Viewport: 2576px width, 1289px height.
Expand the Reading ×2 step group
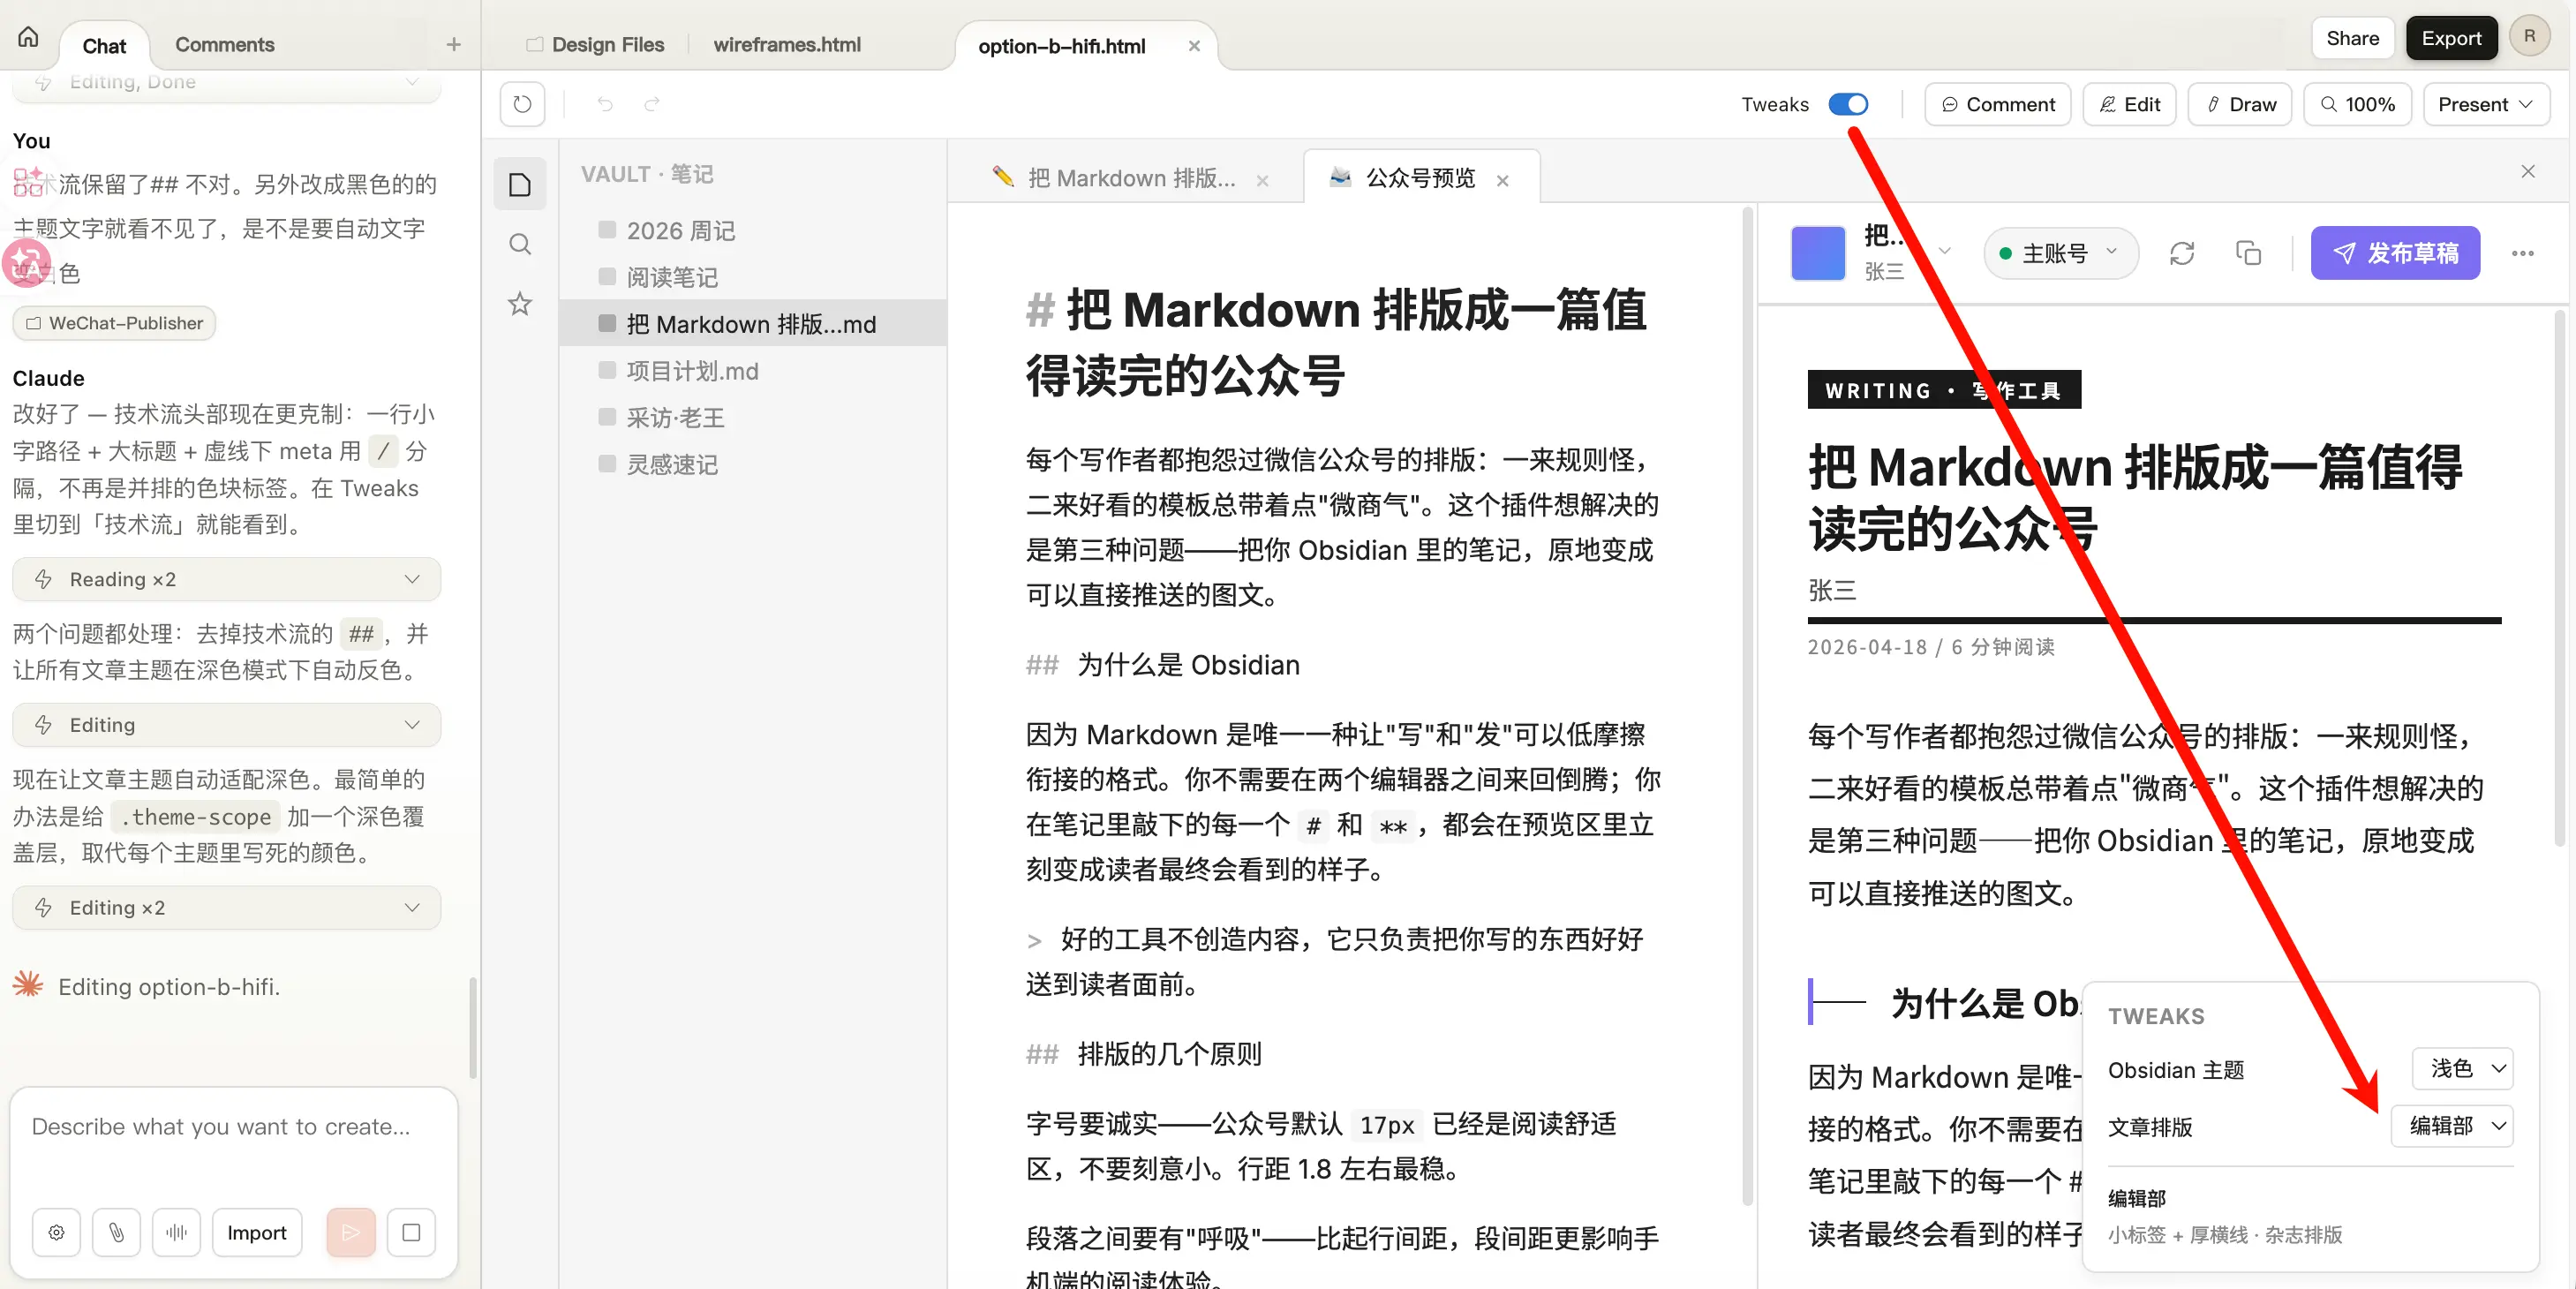click(x=226, y=579)
